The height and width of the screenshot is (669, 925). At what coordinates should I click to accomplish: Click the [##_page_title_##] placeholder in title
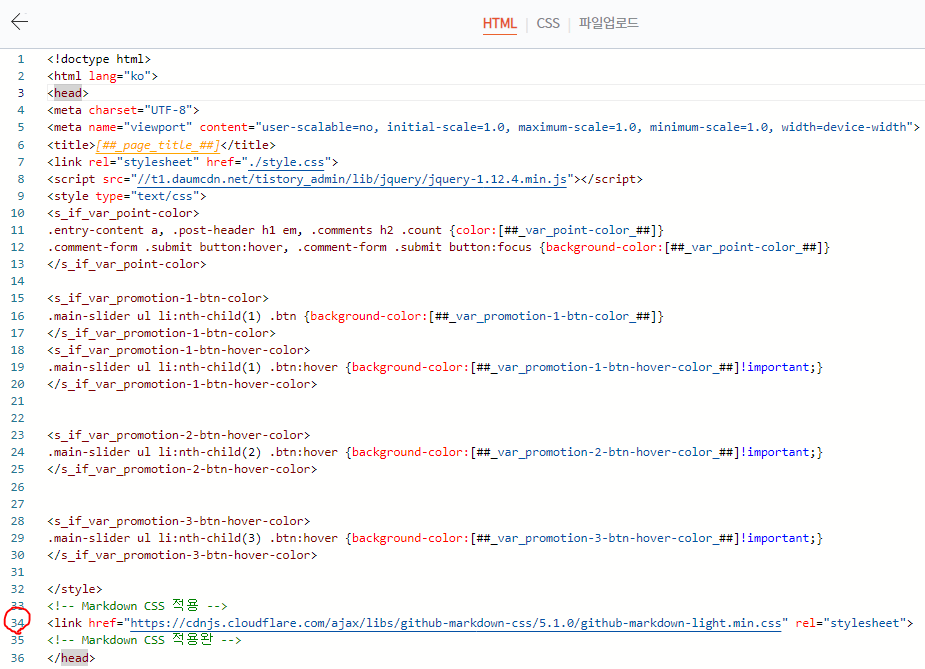158,145
